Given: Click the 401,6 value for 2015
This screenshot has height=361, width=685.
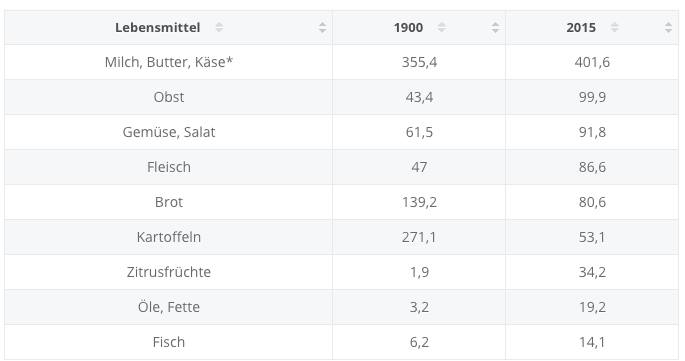Looking at the screenshot, I should click(592, 62).
